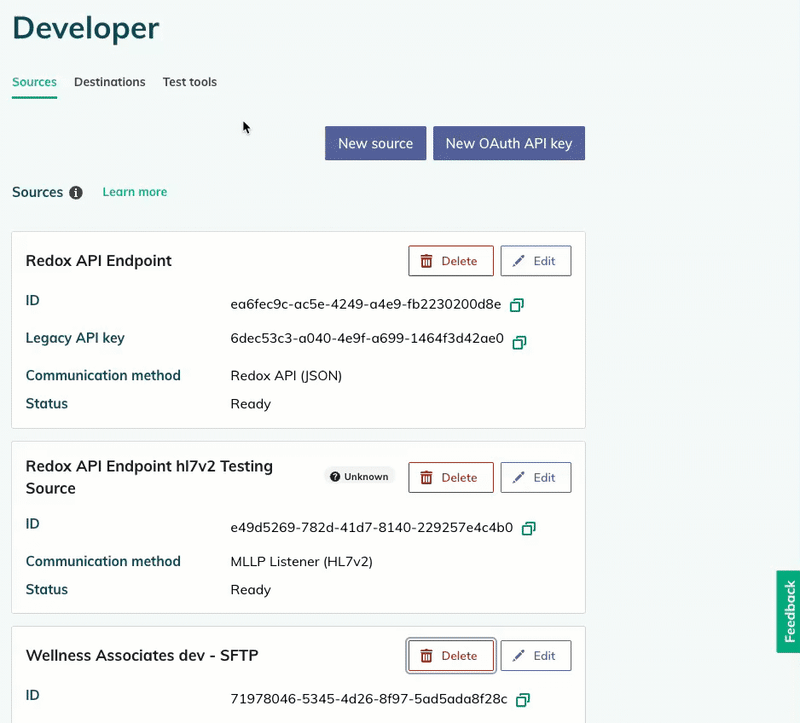Click Ready status of hl7v2 Testing Source
The height and width of the screenshot is (723, 800).
pos(251,590)
